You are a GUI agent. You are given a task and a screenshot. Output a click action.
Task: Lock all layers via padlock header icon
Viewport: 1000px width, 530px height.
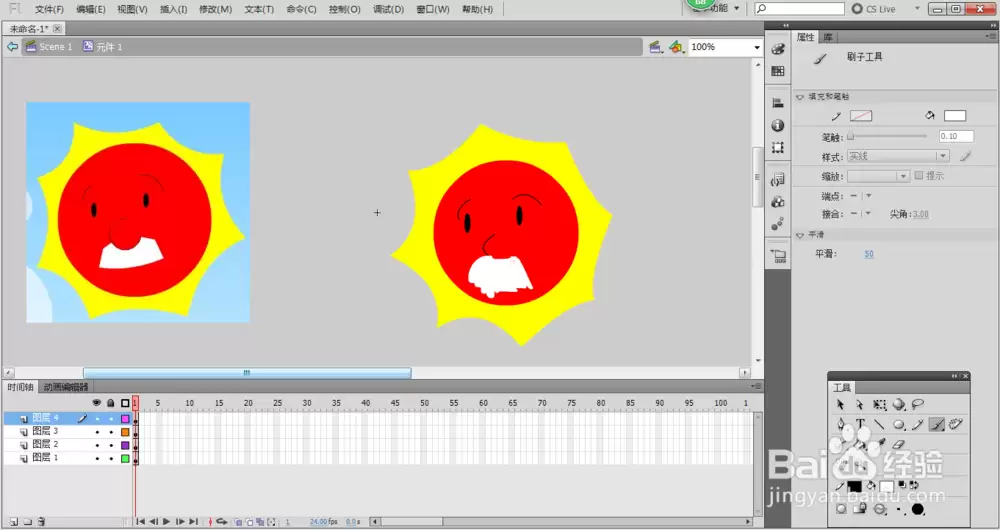pyautogui.click(x=111, y=403)
